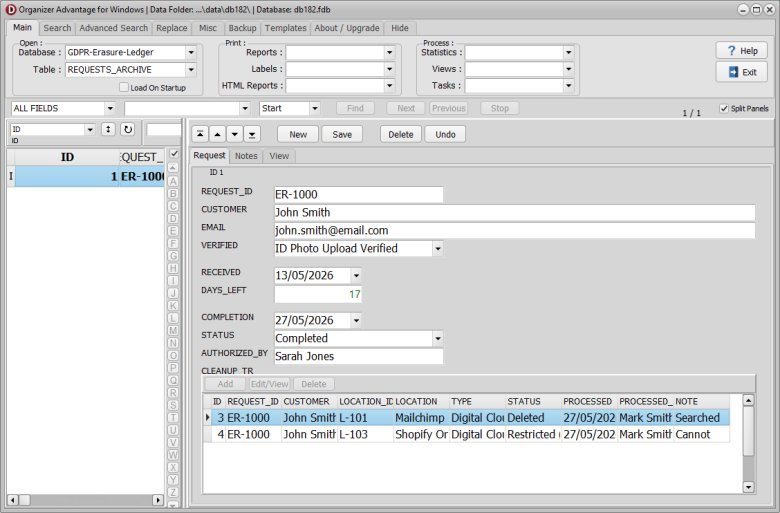This screenshot has height=513, width=780.
Task: Click the sort order toggle icon
Action: 108,129
